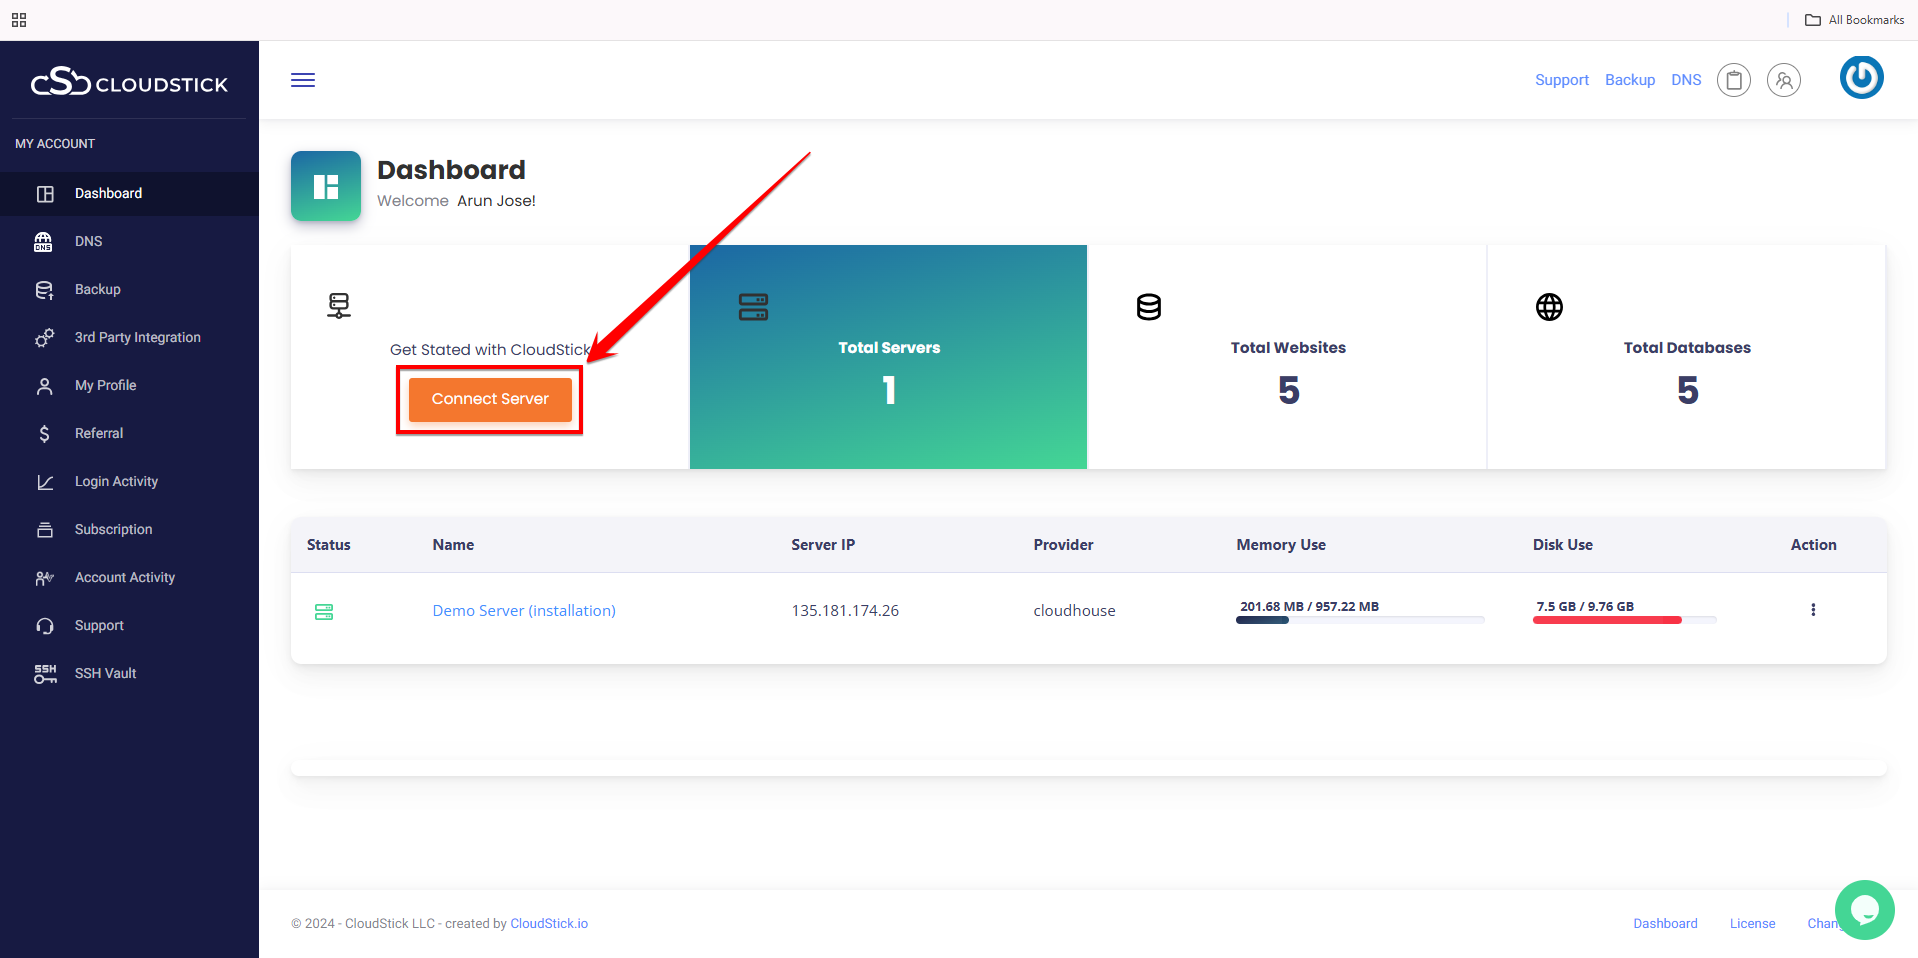This screenshot has height=958, width=1918.
Task: Open the live chat bubble
Action: (x=1864, y=909)
